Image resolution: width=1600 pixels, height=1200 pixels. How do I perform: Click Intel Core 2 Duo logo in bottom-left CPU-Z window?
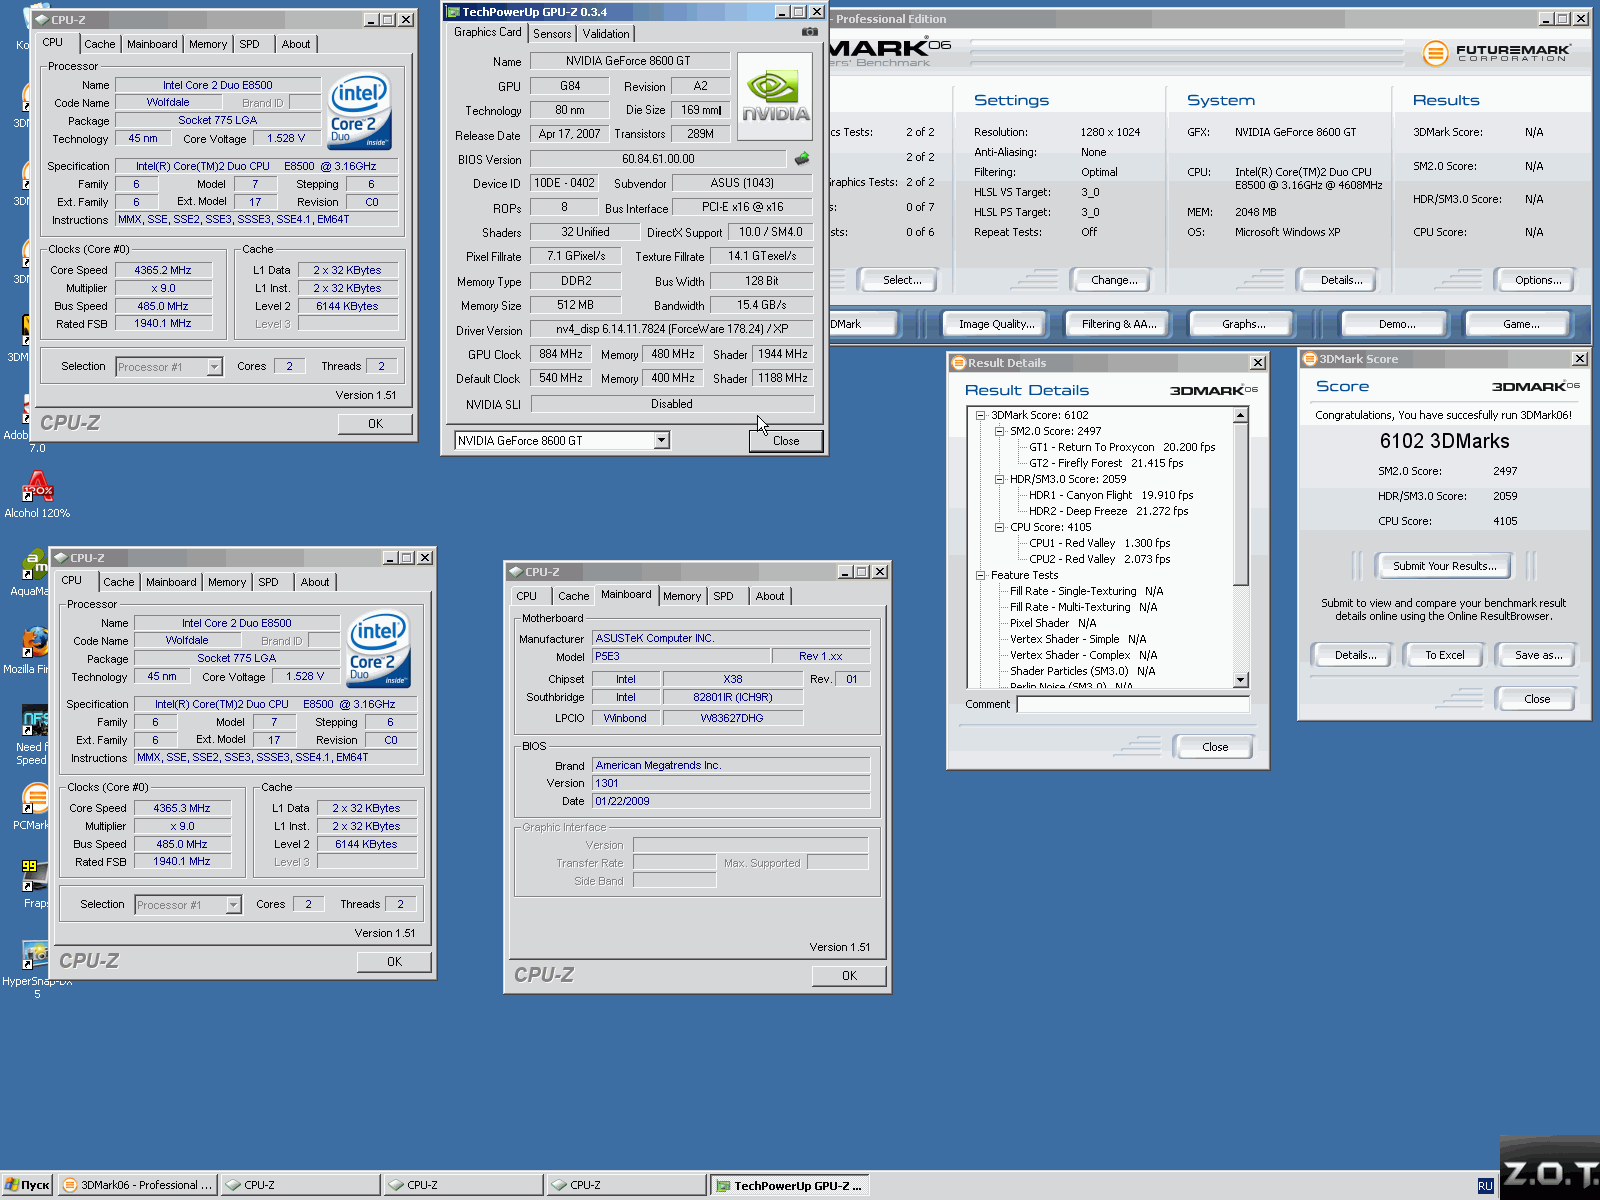tap(379, 649)
